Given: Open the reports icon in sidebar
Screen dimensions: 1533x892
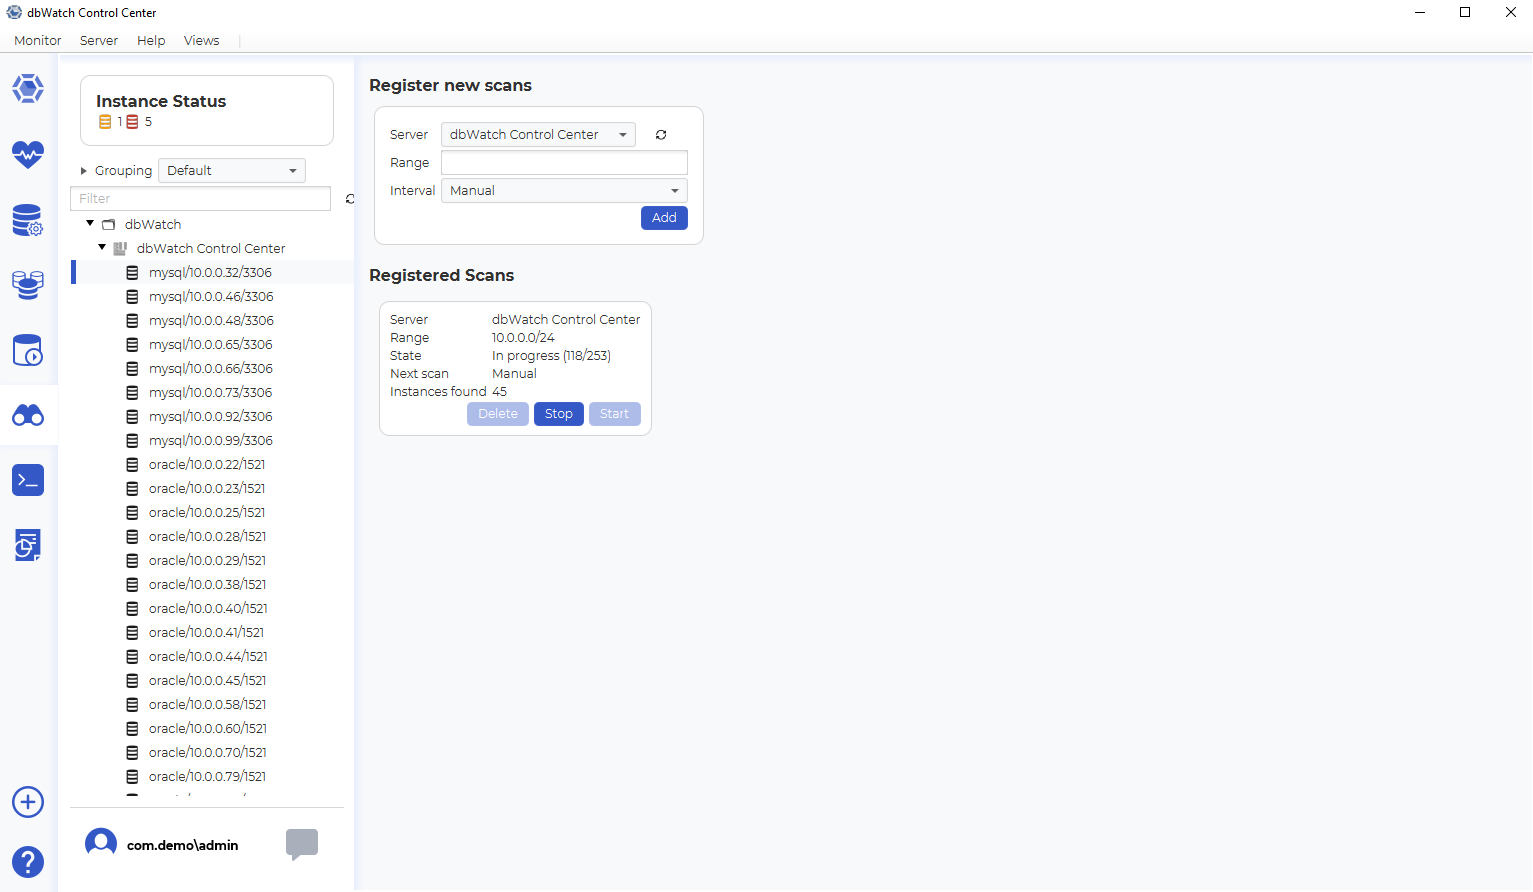Looking at the screenshot, I should 28,545.
